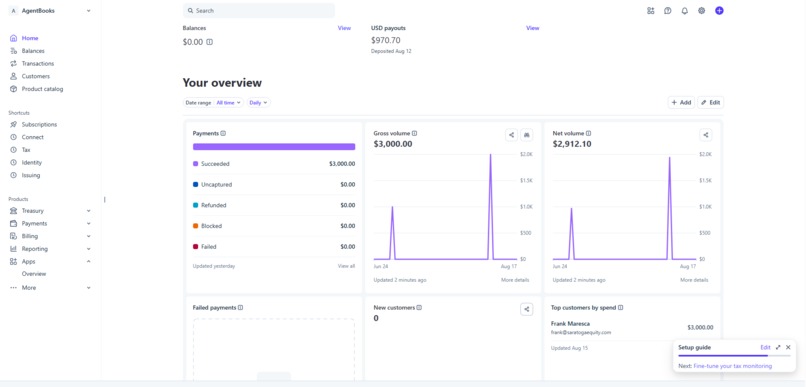Click the Balances info icon next to $0.00

click(210, 42)
